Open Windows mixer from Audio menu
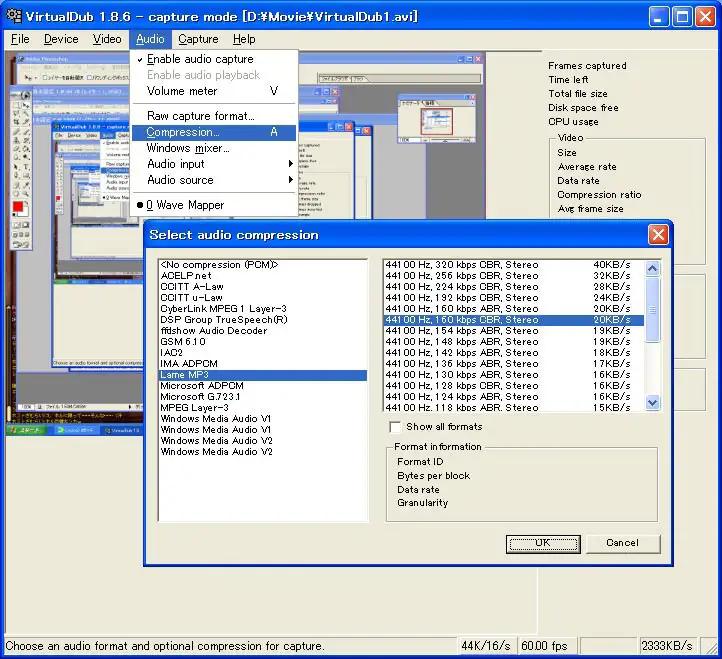 point(188,148)
